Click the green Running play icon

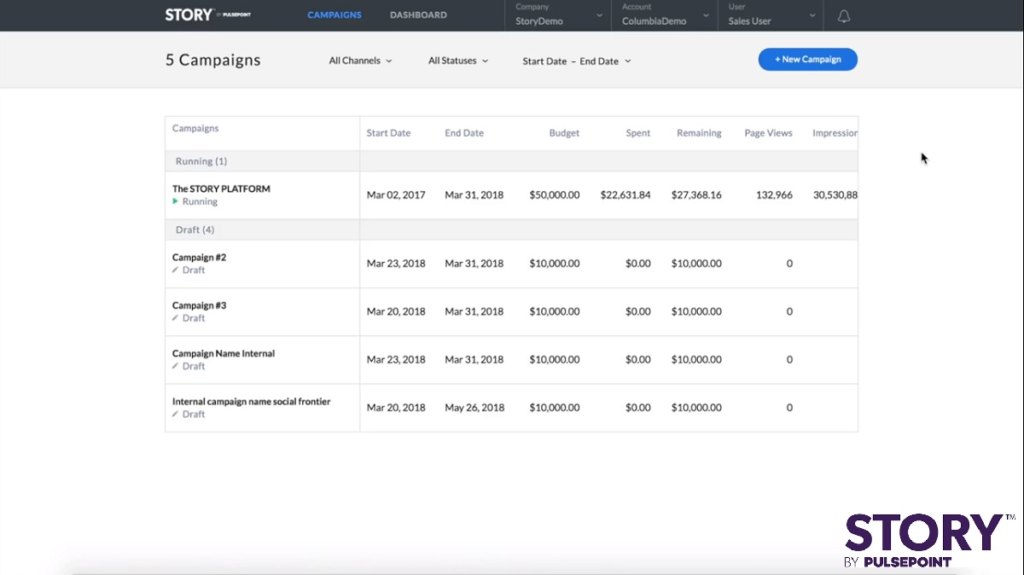point(175,201)
